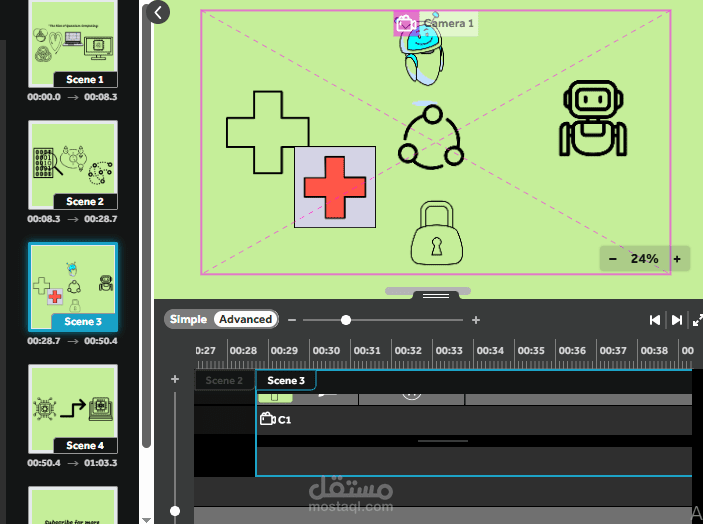
Task: Open Scene 2 thumbnail
Action: tap(73, 165)
